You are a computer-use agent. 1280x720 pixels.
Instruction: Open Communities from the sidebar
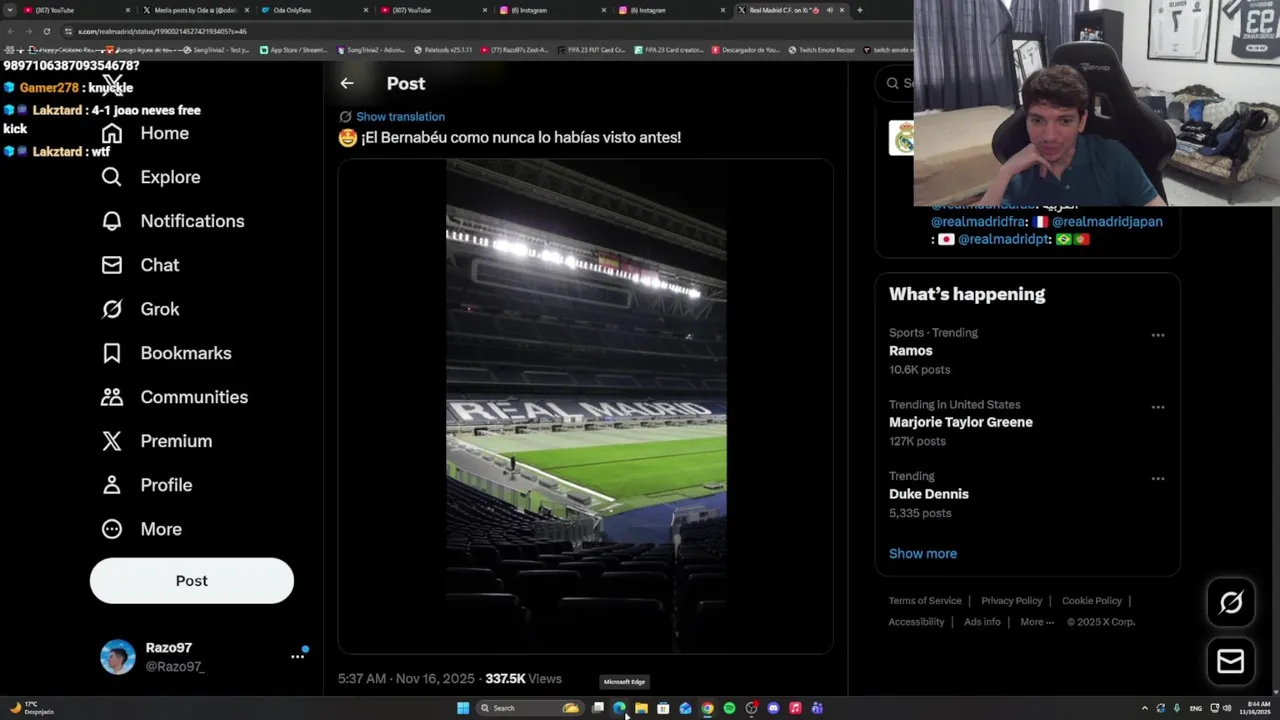click(x=174, y=397)
